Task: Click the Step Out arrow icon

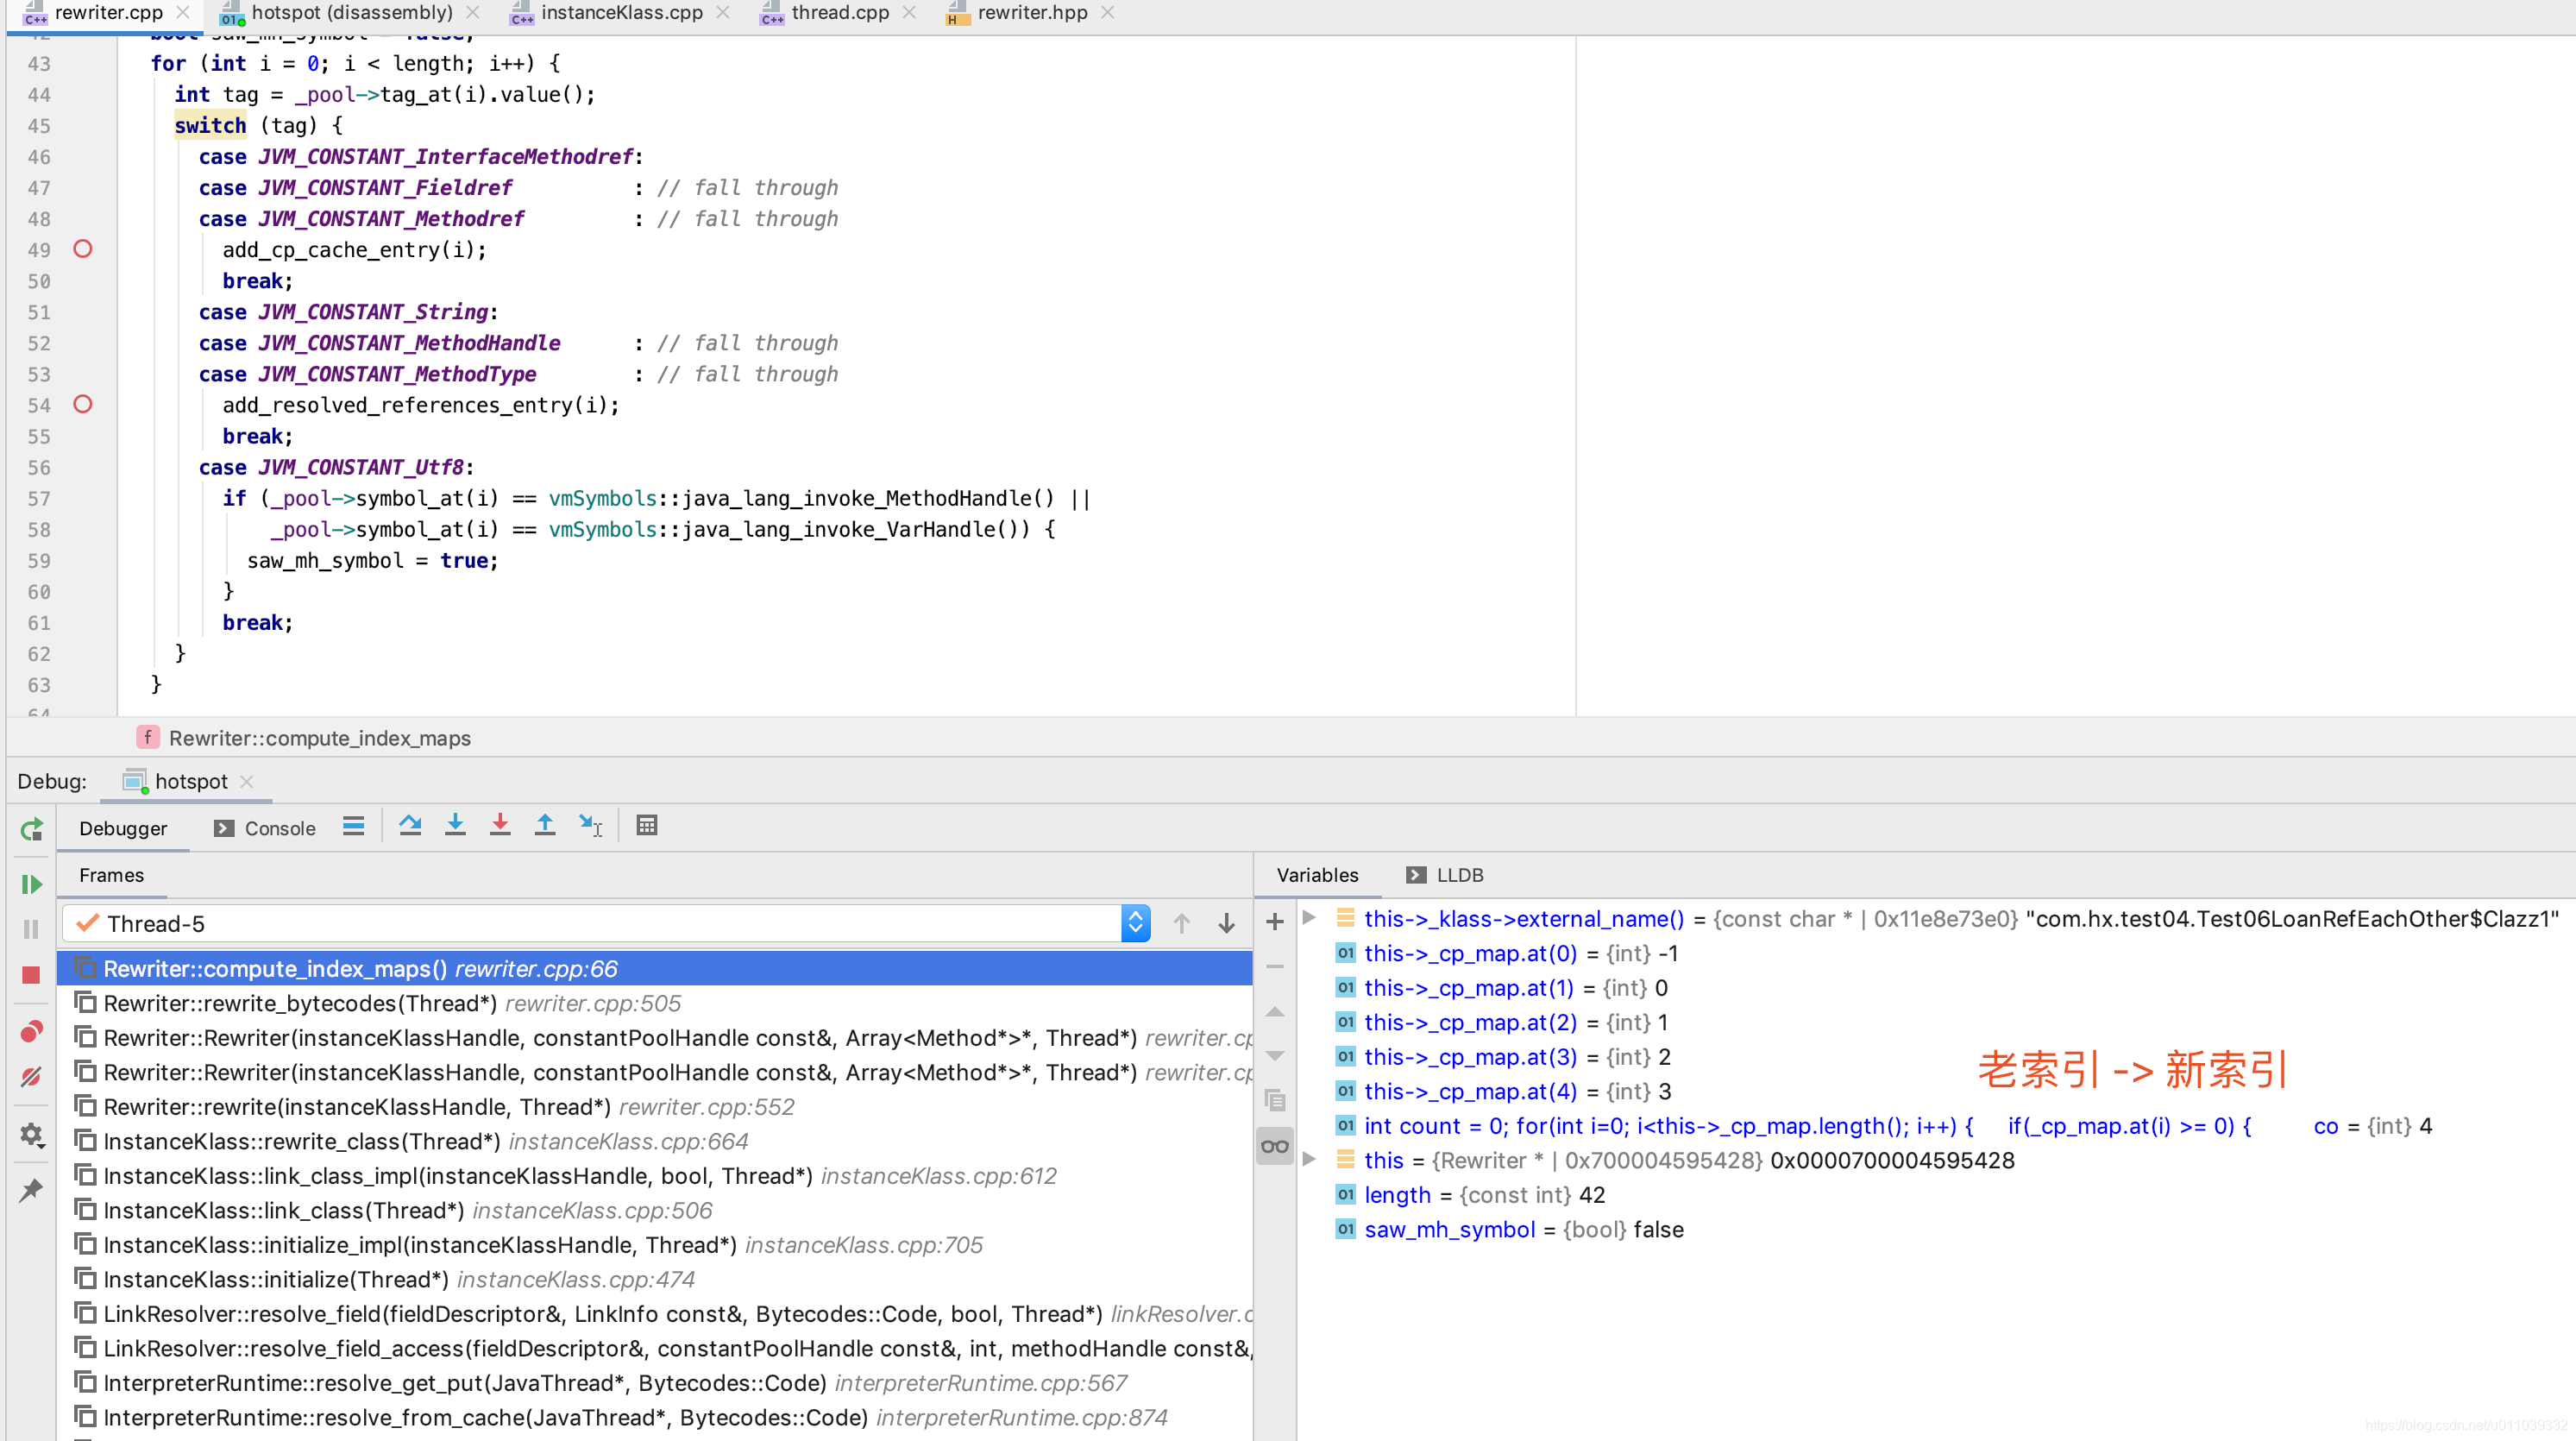Action: click(545, 826)
